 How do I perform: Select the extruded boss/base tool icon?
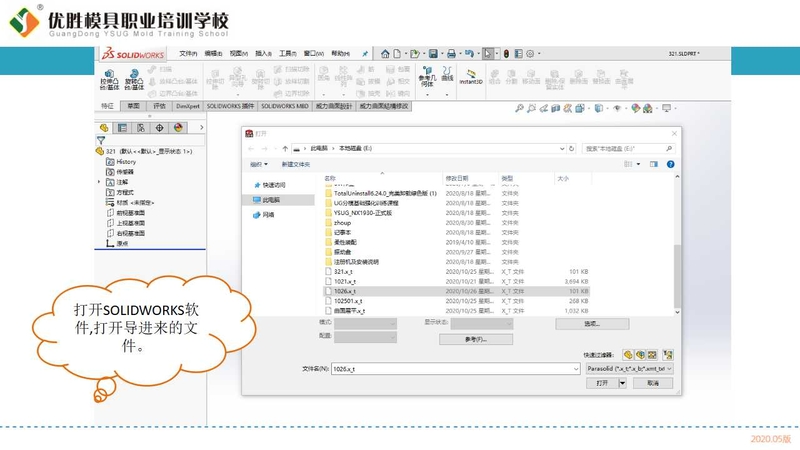click(109, 78)
